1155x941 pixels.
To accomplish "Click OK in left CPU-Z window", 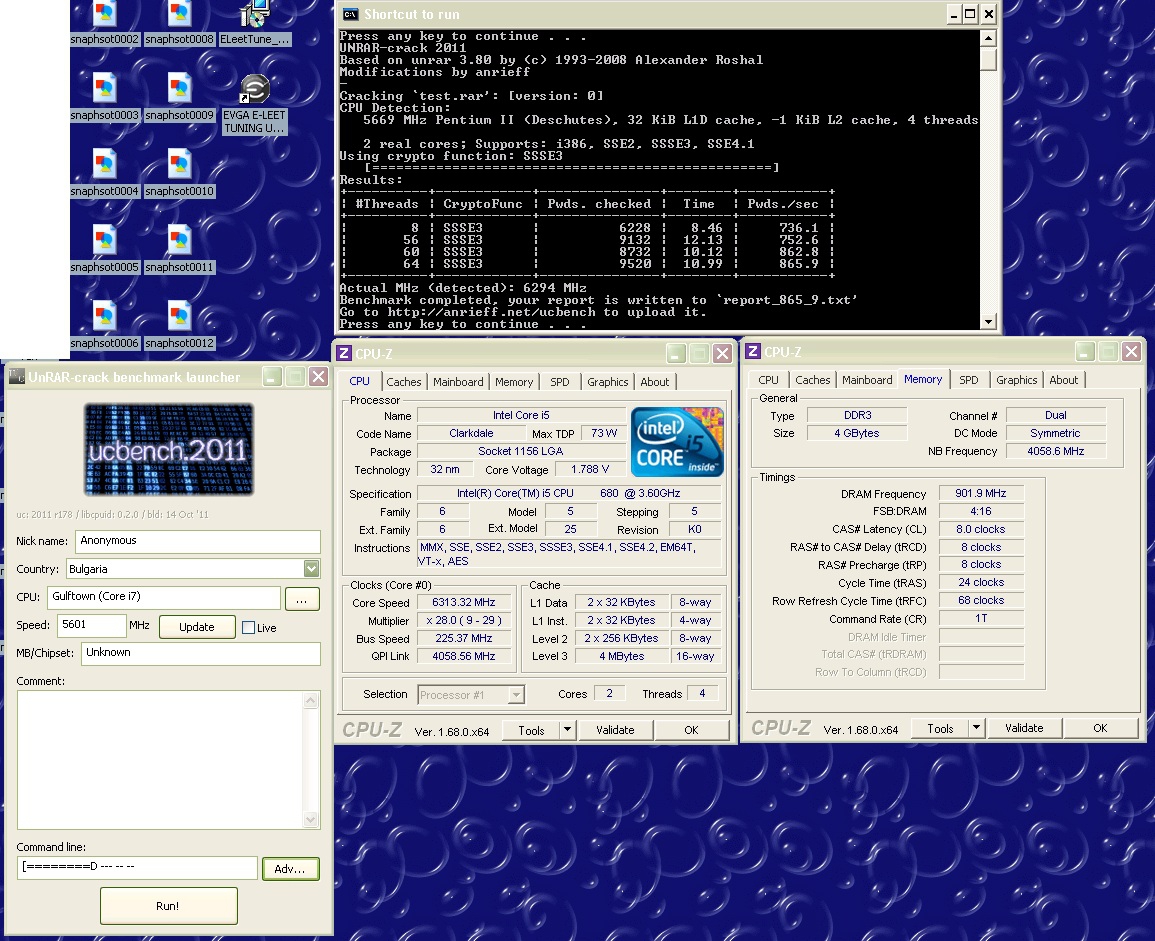I will point(691,730).
